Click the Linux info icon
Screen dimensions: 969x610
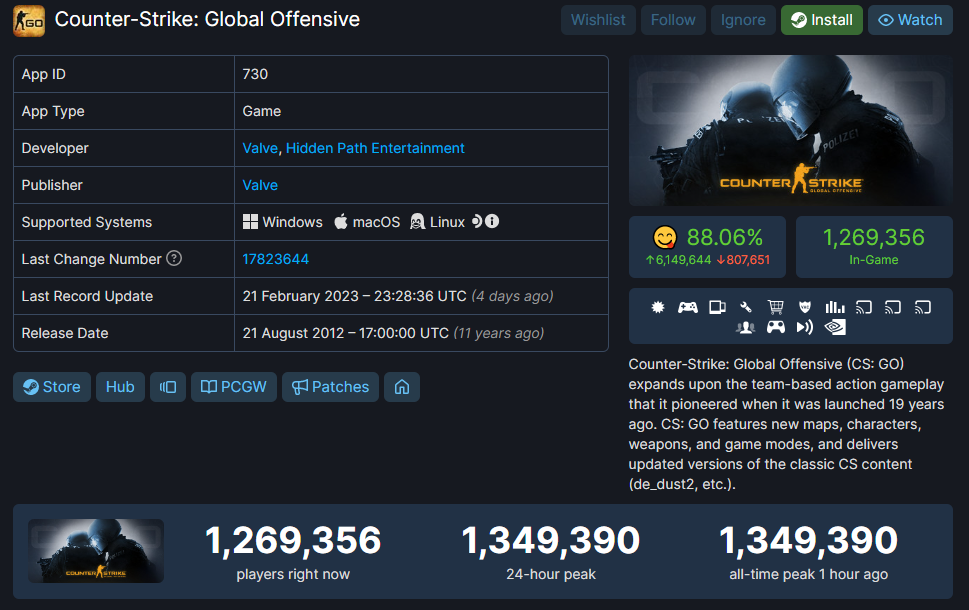click(x=492, y=221)
